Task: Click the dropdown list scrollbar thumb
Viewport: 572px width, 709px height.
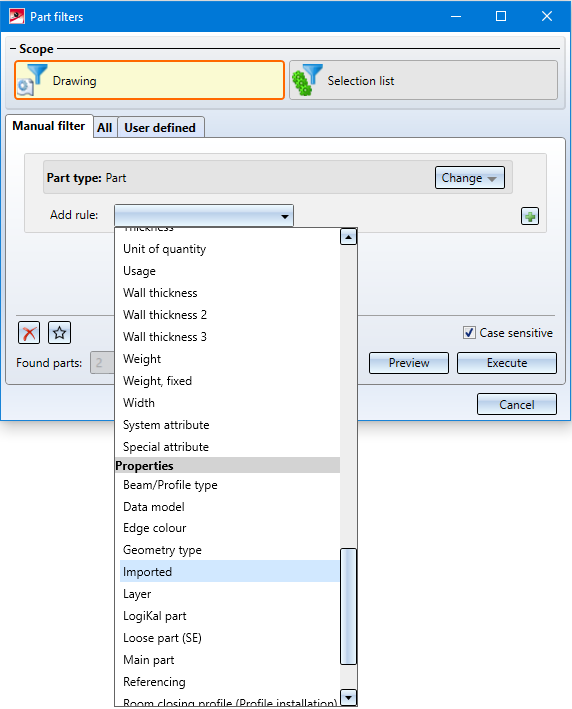Action: tap(348, 606)
